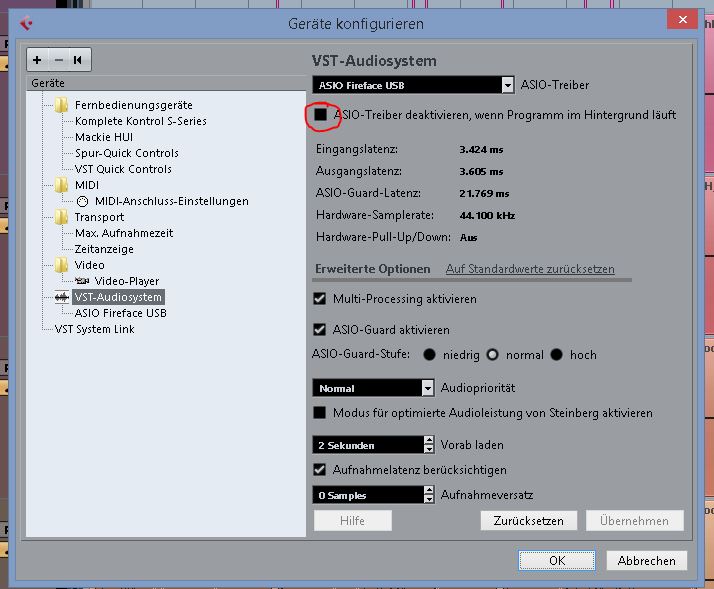Select ASIO-Guard-Stufe niedrig radio button
The width and height of the screenshot is (714, 589).
coord(429,354)
